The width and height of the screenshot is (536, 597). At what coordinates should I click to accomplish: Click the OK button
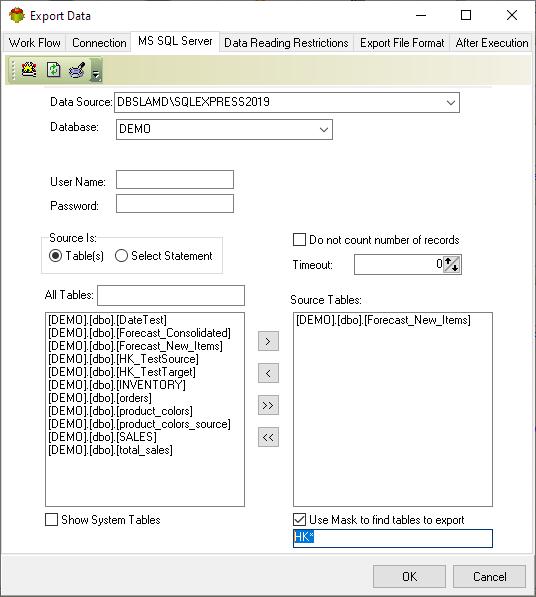(409, 576)
